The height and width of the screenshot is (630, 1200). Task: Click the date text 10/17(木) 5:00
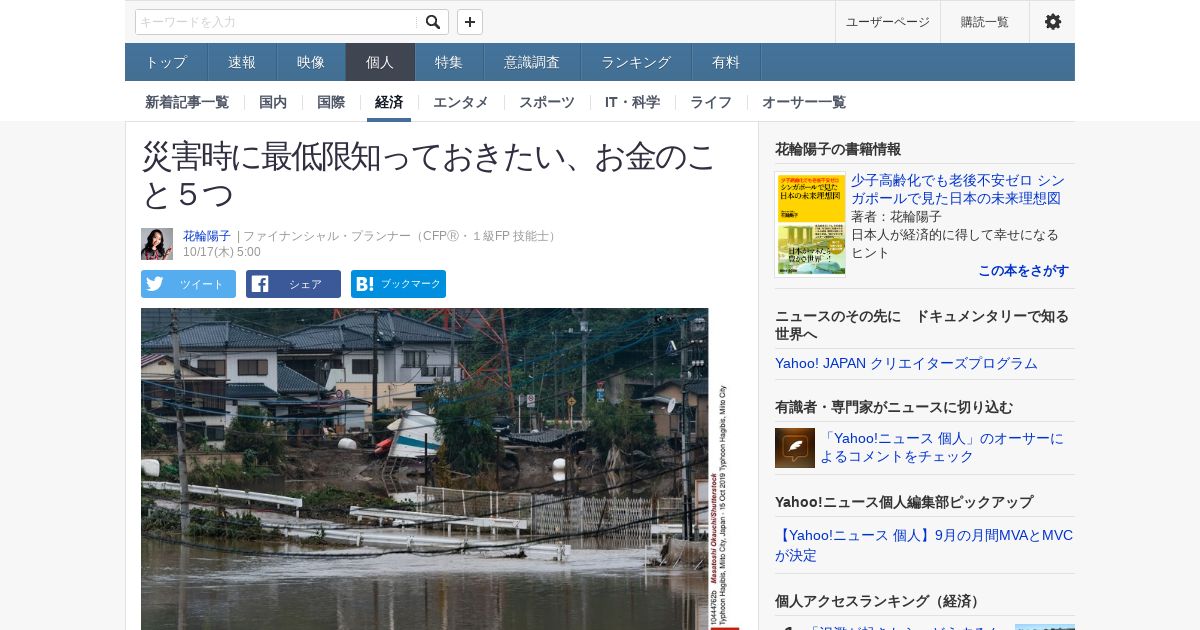click(x=222, y=252)
